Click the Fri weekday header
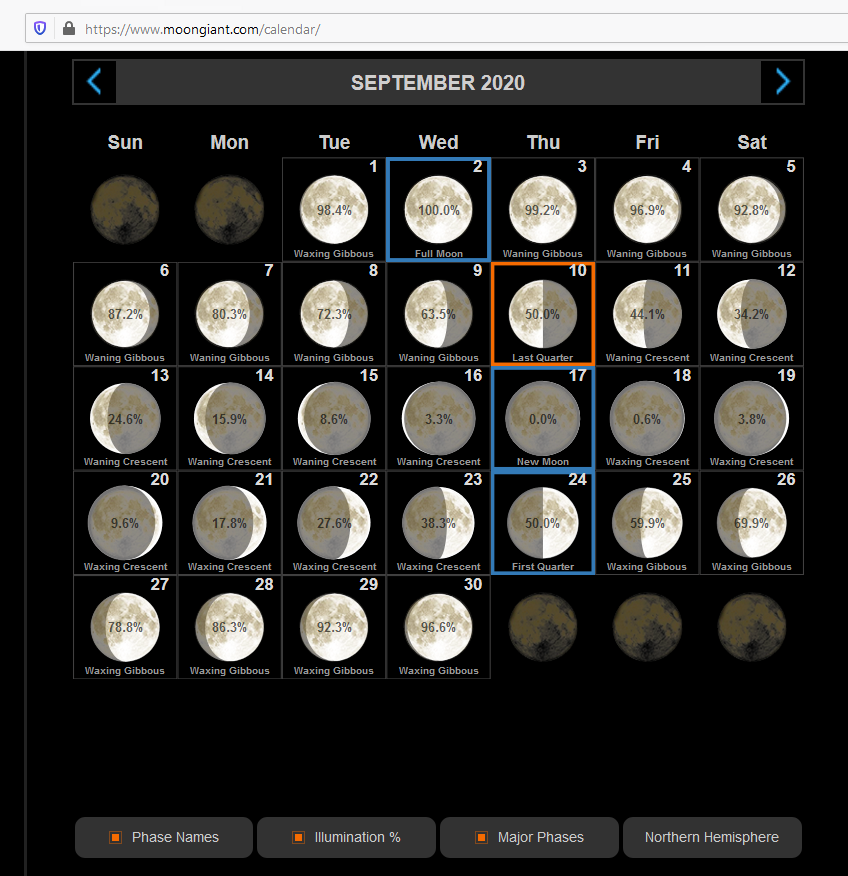The width and height of the screenshot is (848, 876). [647, 142]
